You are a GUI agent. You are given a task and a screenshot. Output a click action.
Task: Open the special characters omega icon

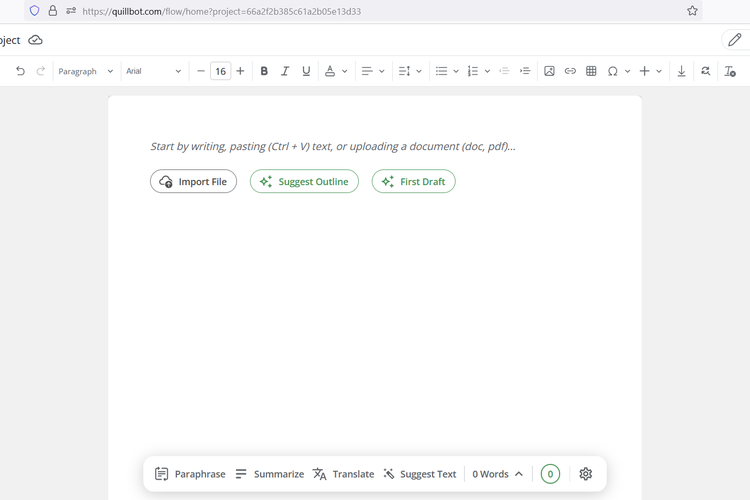click(x=613, y=71)
